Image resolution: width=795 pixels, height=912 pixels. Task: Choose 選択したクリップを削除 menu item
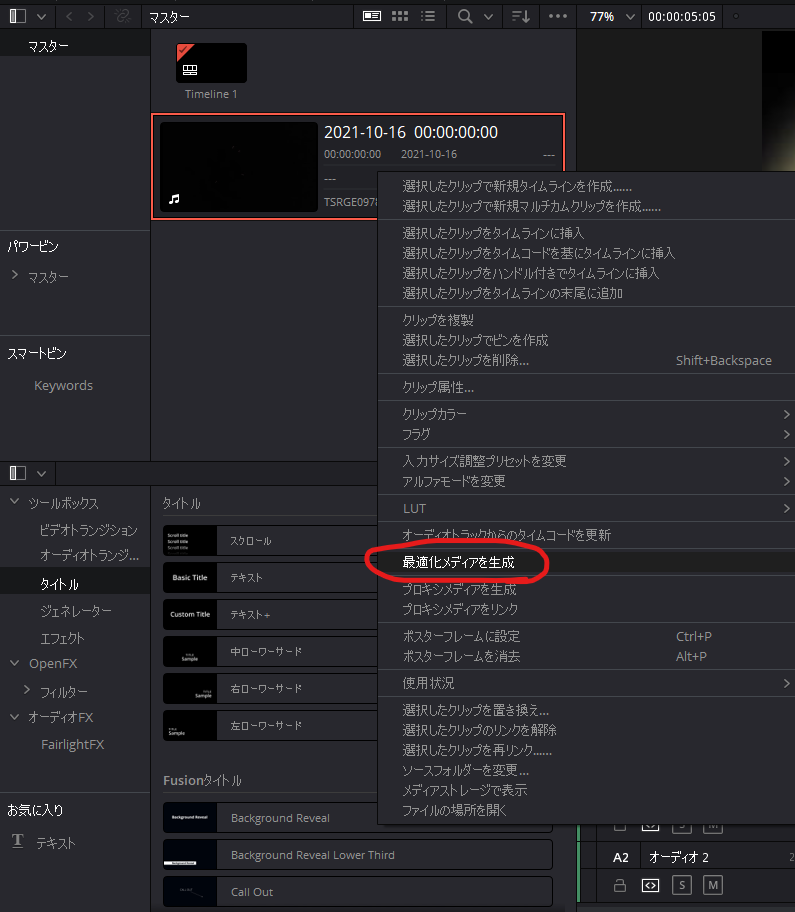[586, 360]
